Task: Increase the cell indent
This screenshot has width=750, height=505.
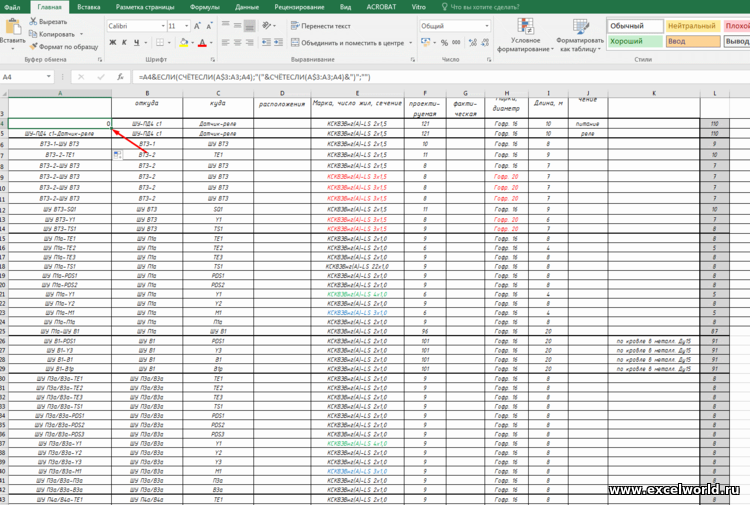Action: coord(278,43)
